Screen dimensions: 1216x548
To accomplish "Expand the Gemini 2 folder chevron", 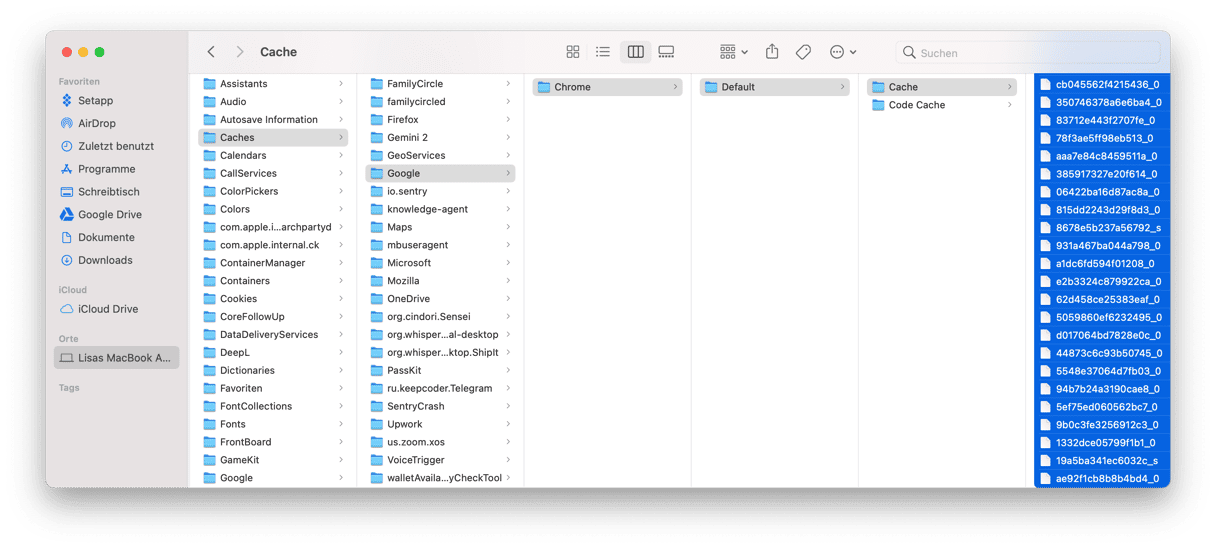I will [508, 138].
